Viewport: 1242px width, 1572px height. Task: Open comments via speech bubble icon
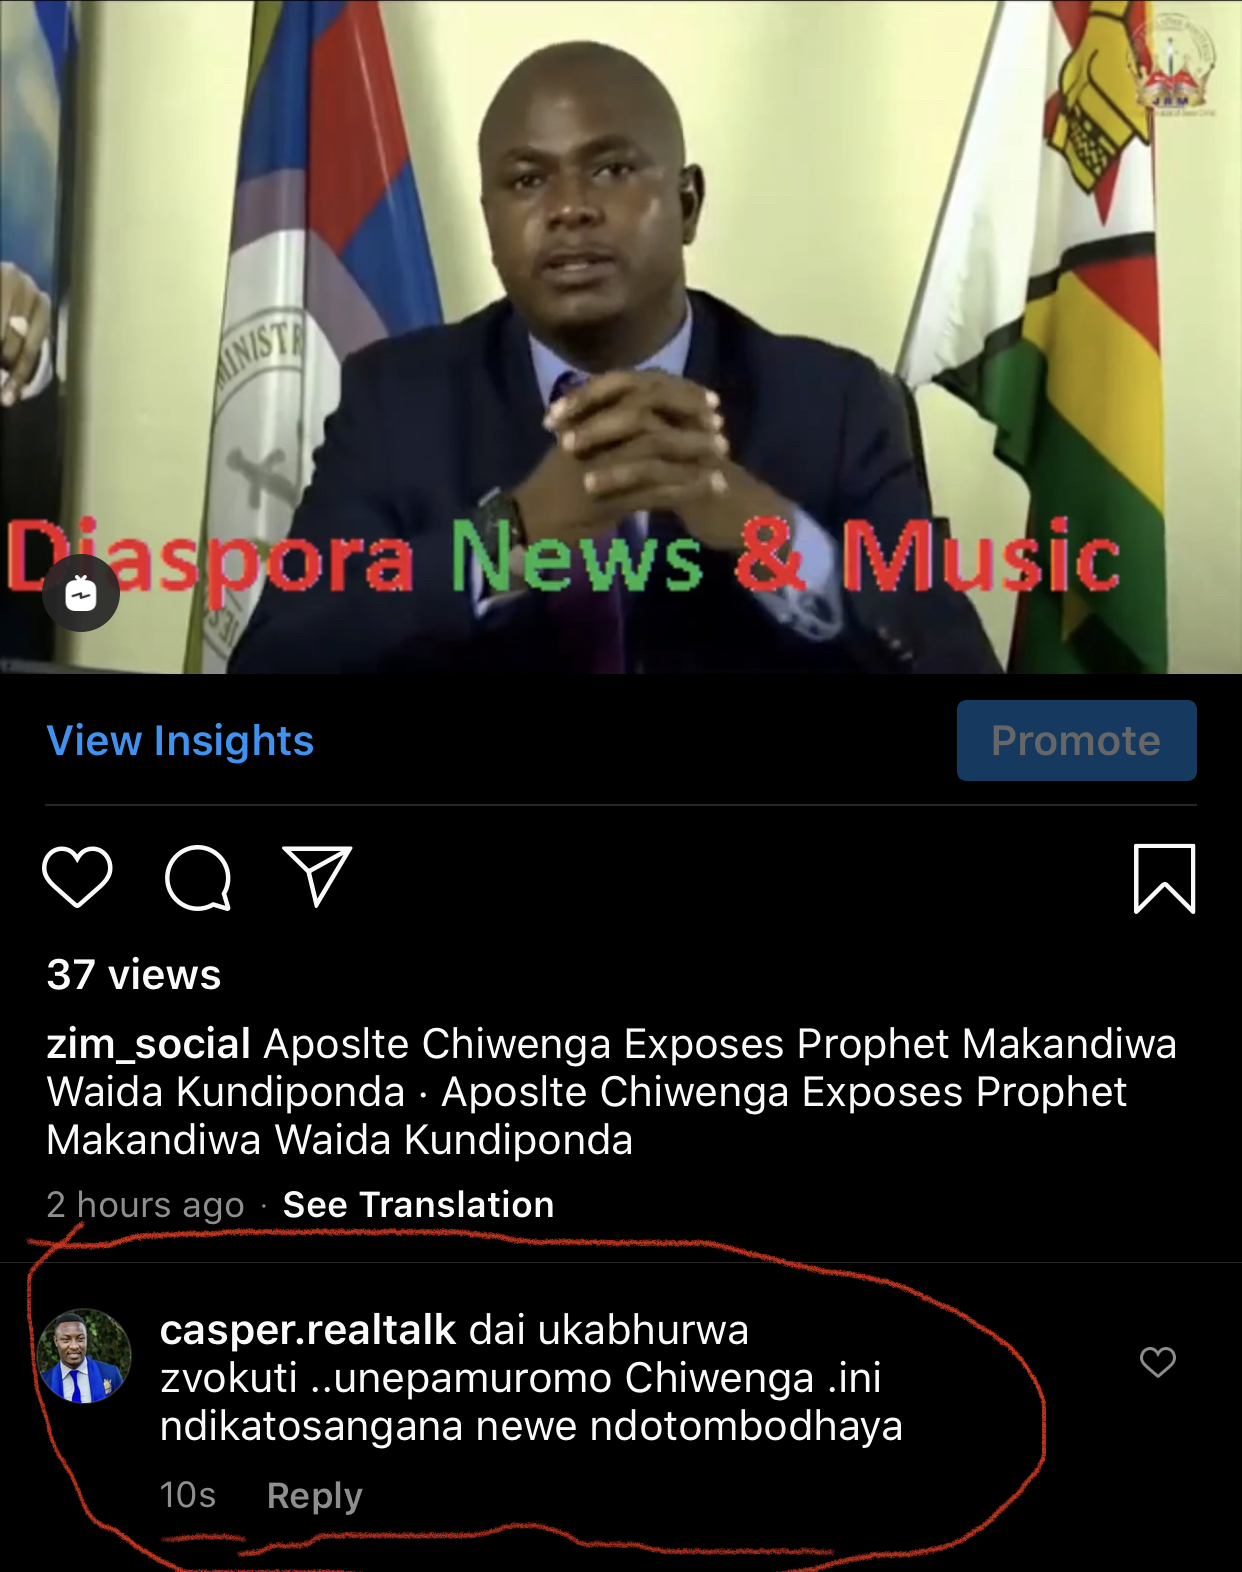click(198, 878)
